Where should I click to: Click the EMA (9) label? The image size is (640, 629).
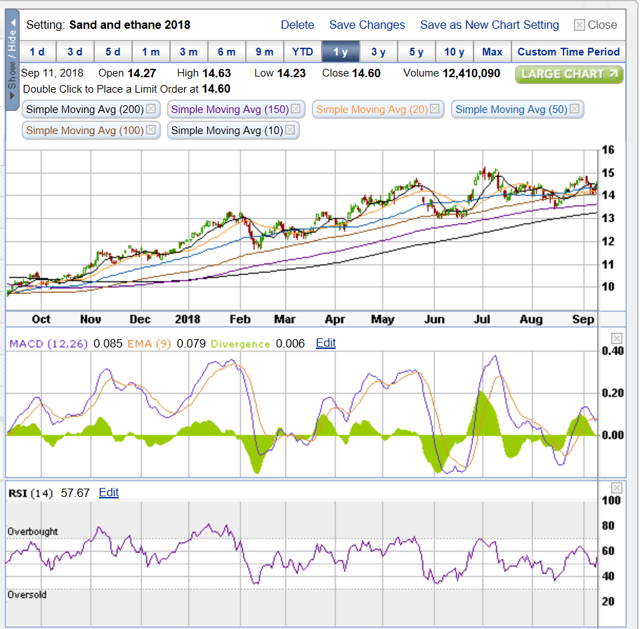tap(149, 344)
